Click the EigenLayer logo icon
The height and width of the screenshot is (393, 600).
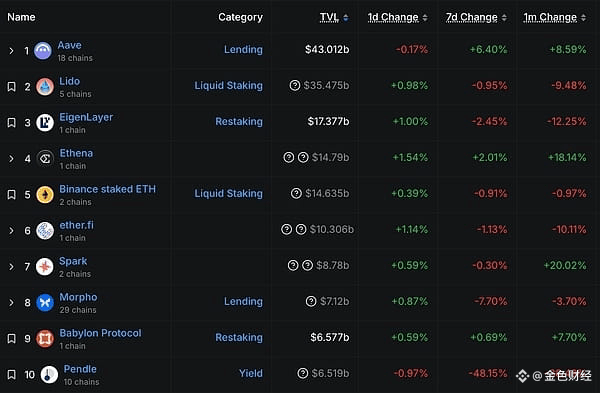tap(45, 123)
